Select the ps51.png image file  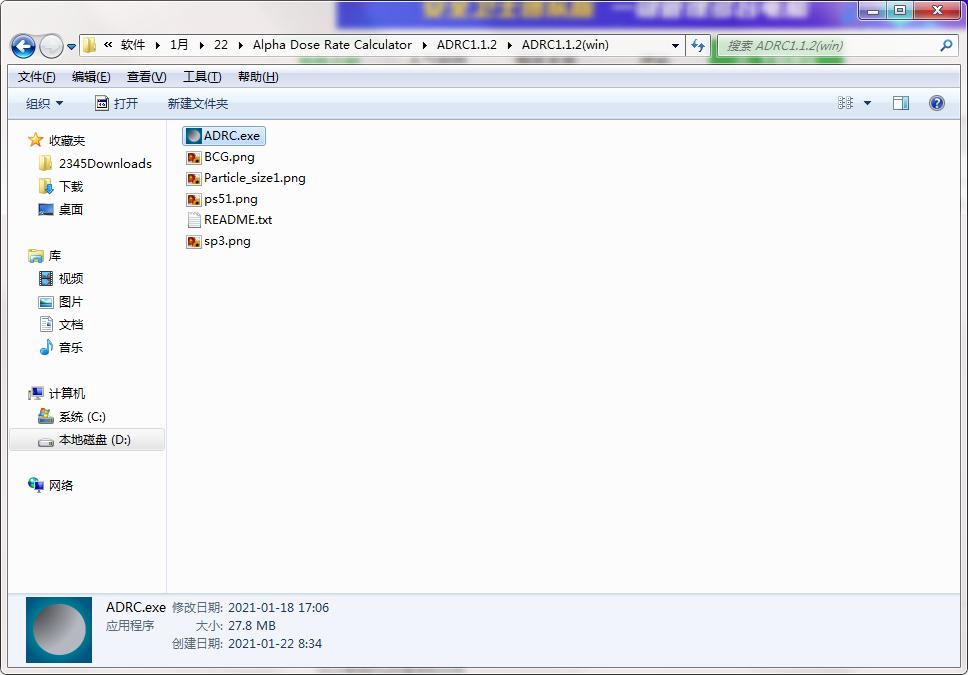coord(230,199)
